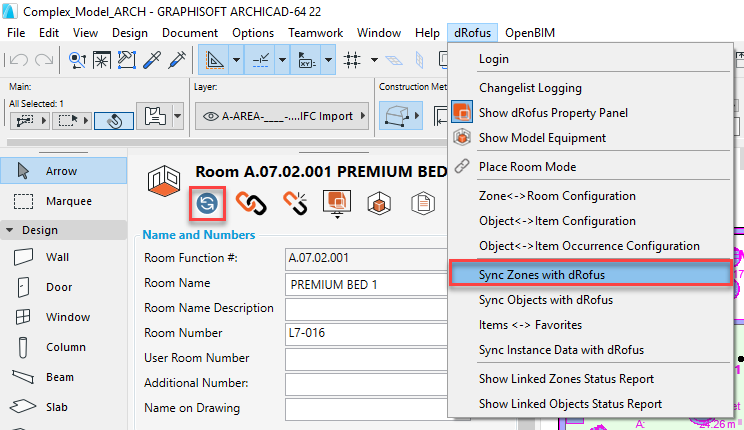The image size is (744, 430).
Task: Click the Room Name input field
Action: 366,284
